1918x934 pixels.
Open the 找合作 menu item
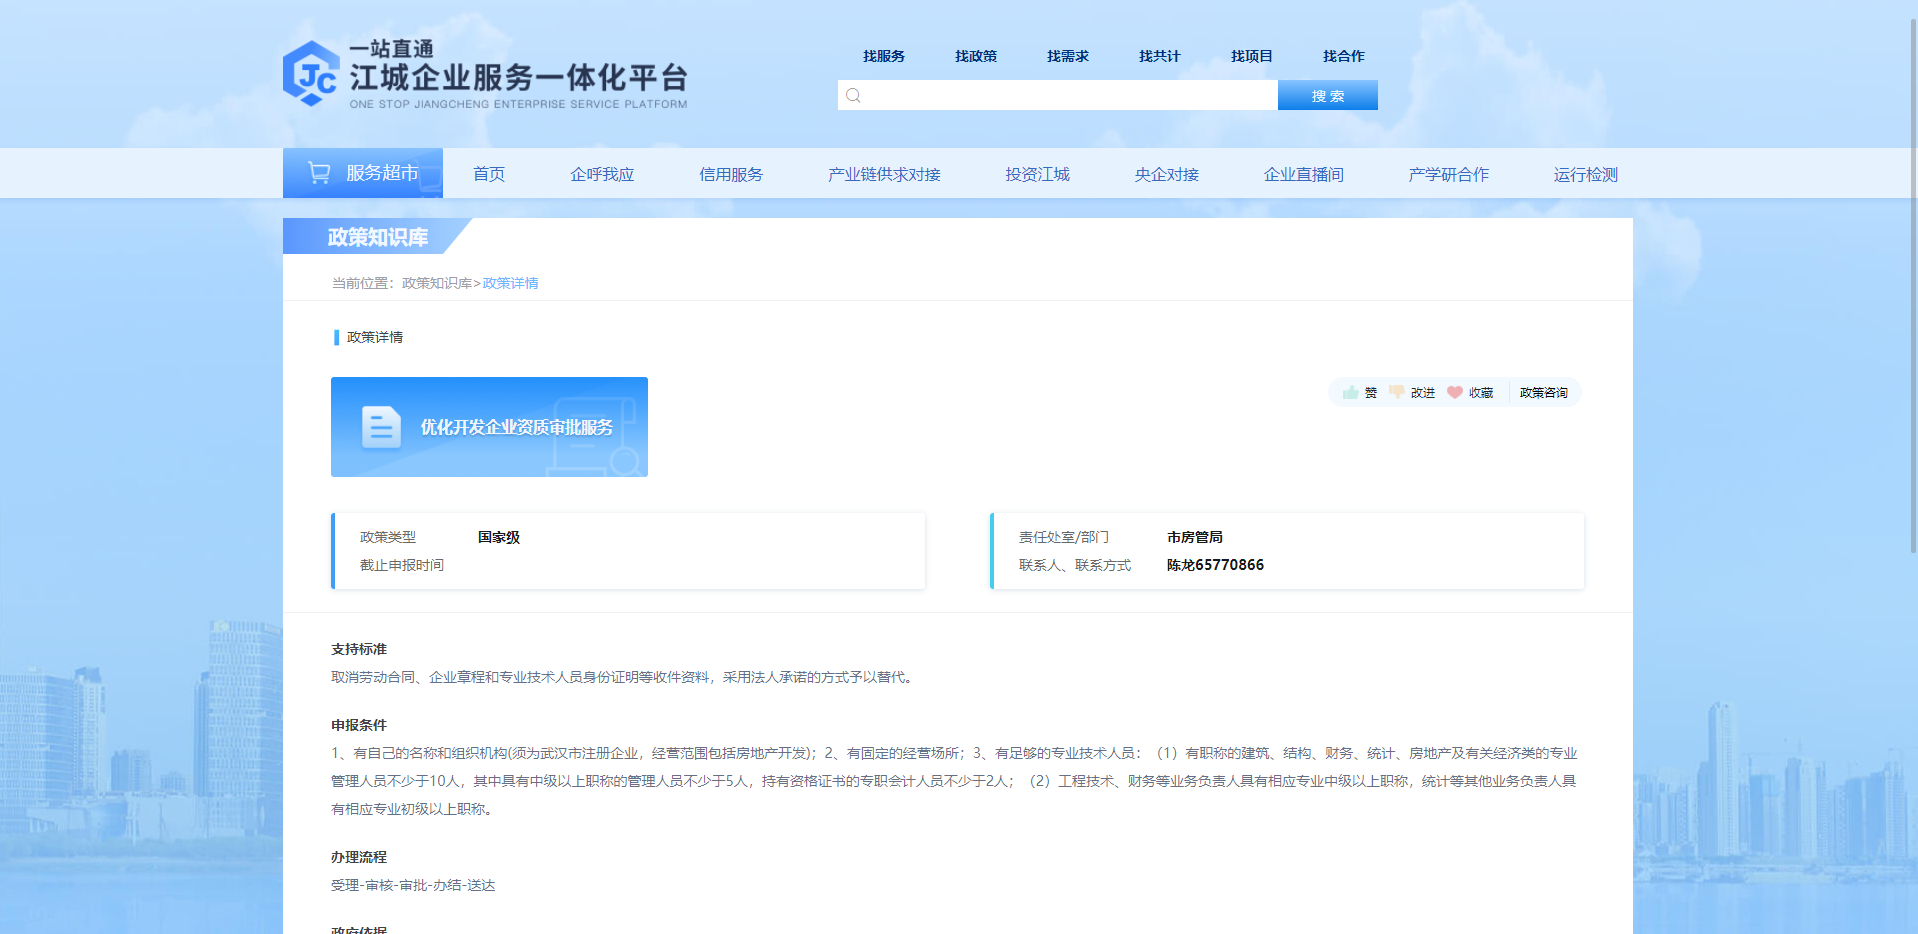pyautogui.click(x=1342, y=56)
